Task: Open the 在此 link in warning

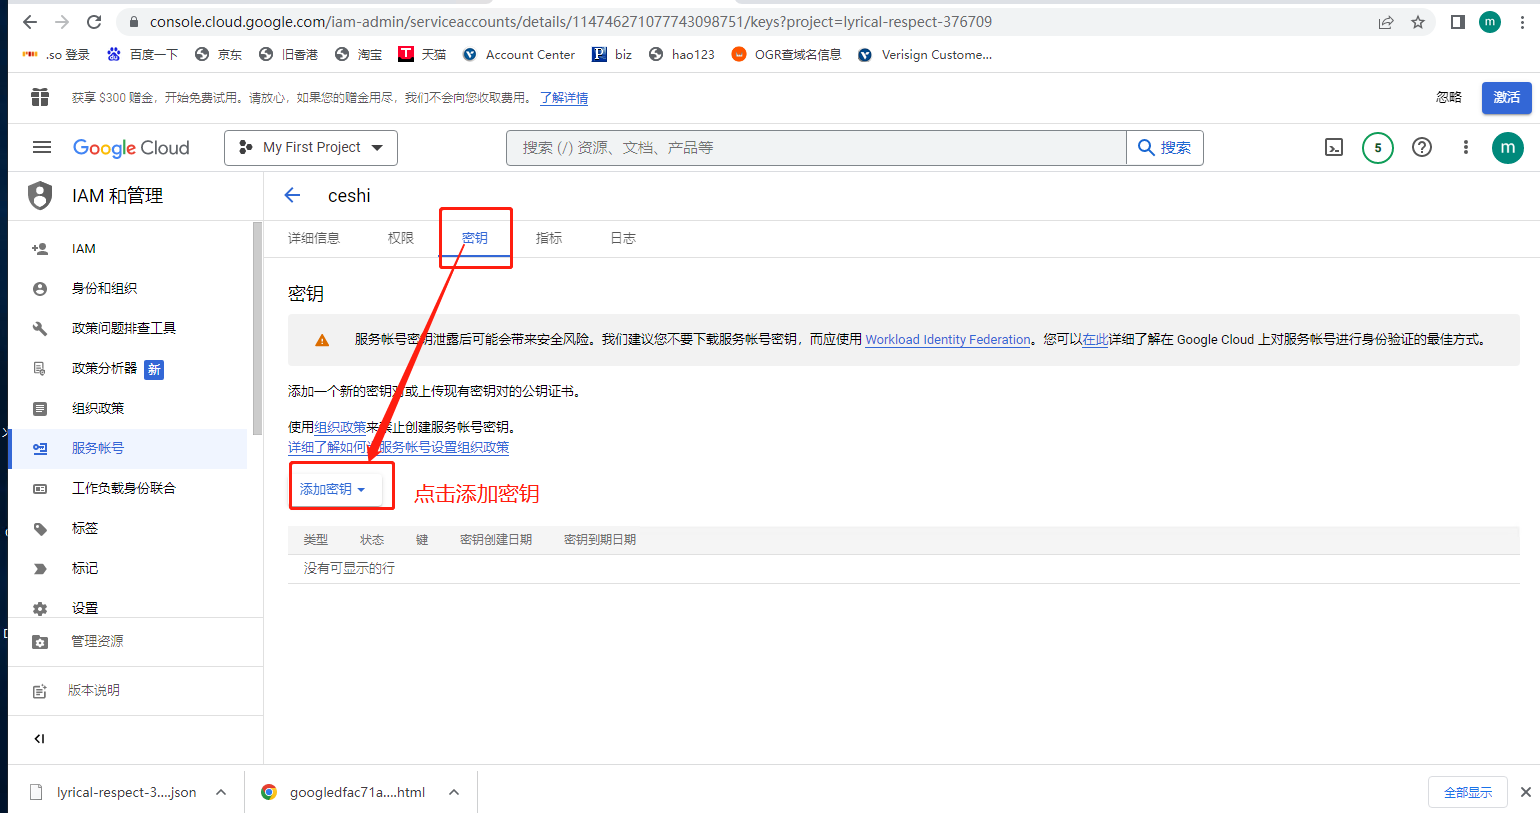Action: (1095, 340)
